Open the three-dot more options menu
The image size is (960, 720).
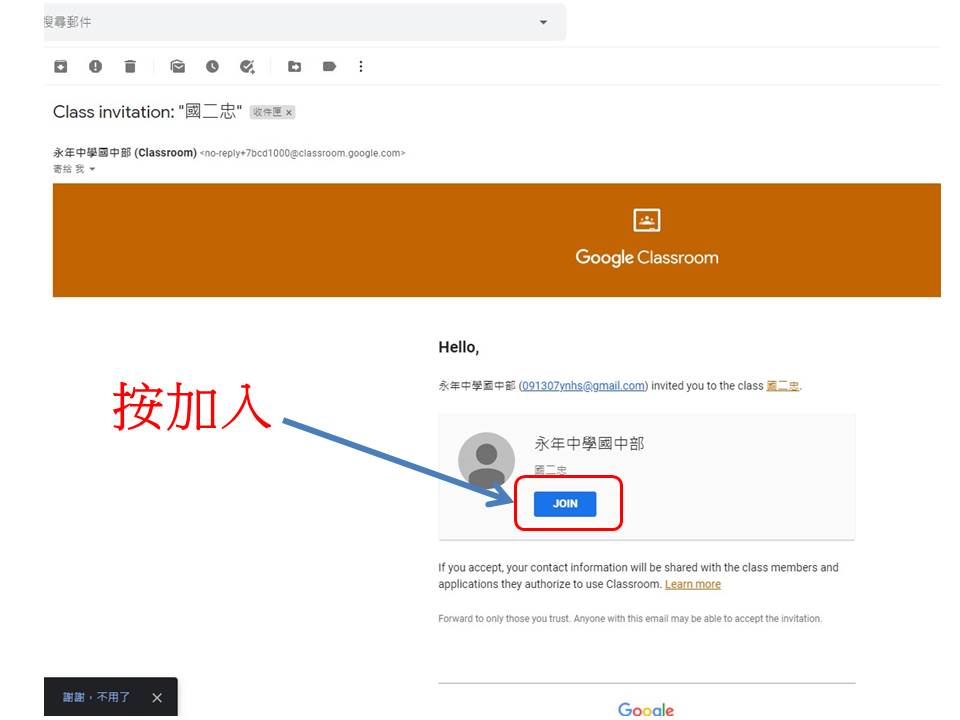pos(361,66)
